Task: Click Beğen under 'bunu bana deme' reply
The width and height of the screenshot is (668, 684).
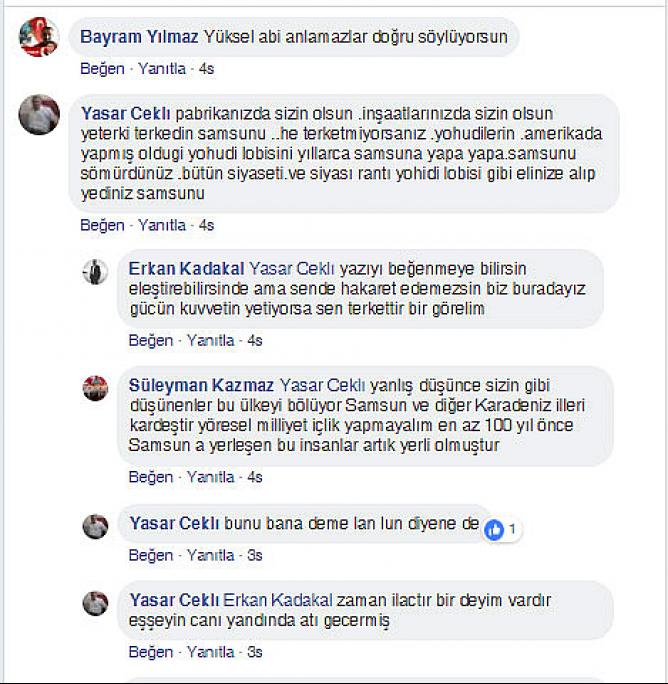Action: click(x=151, y=555)
